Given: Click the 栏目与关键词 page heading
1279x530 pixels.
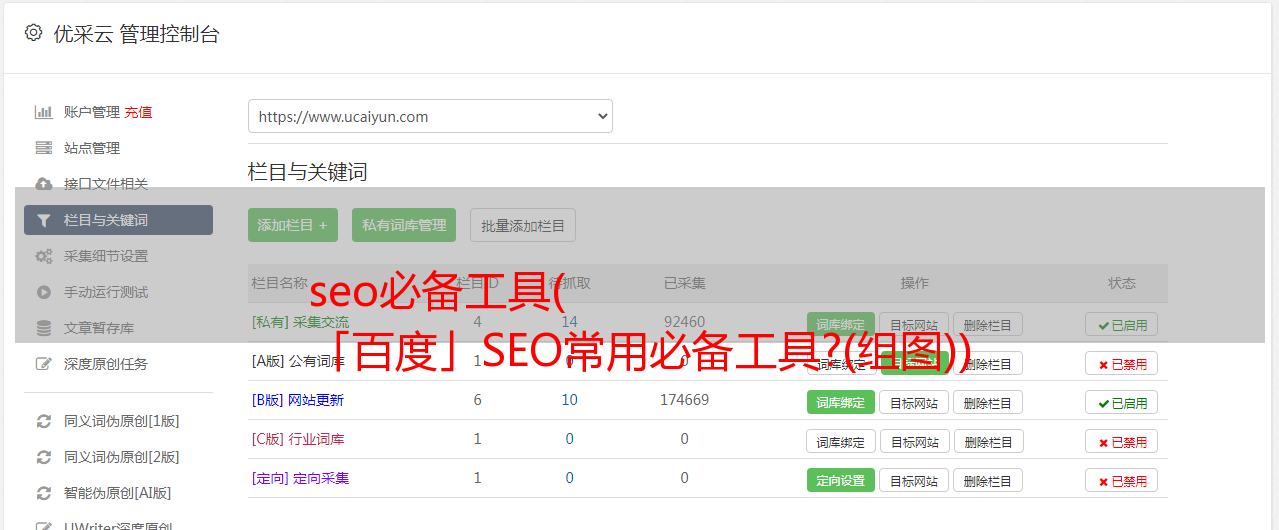Looking at the screenshot, I should [x=308, y=172].
